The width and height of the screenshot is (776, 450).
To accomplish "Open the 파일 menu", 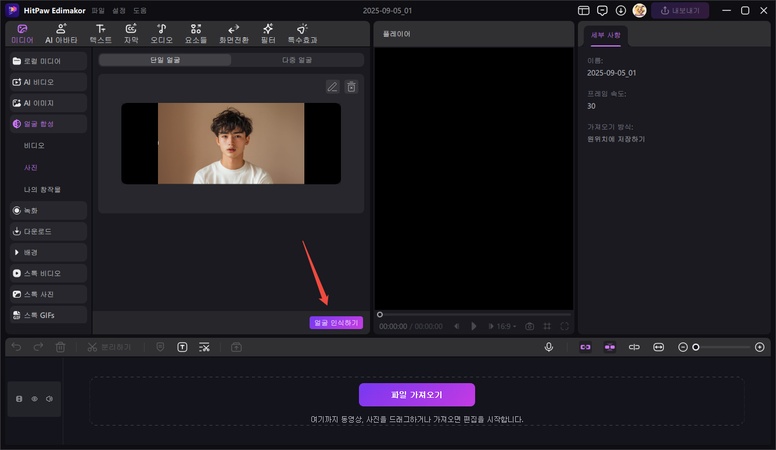I will 98,10.
